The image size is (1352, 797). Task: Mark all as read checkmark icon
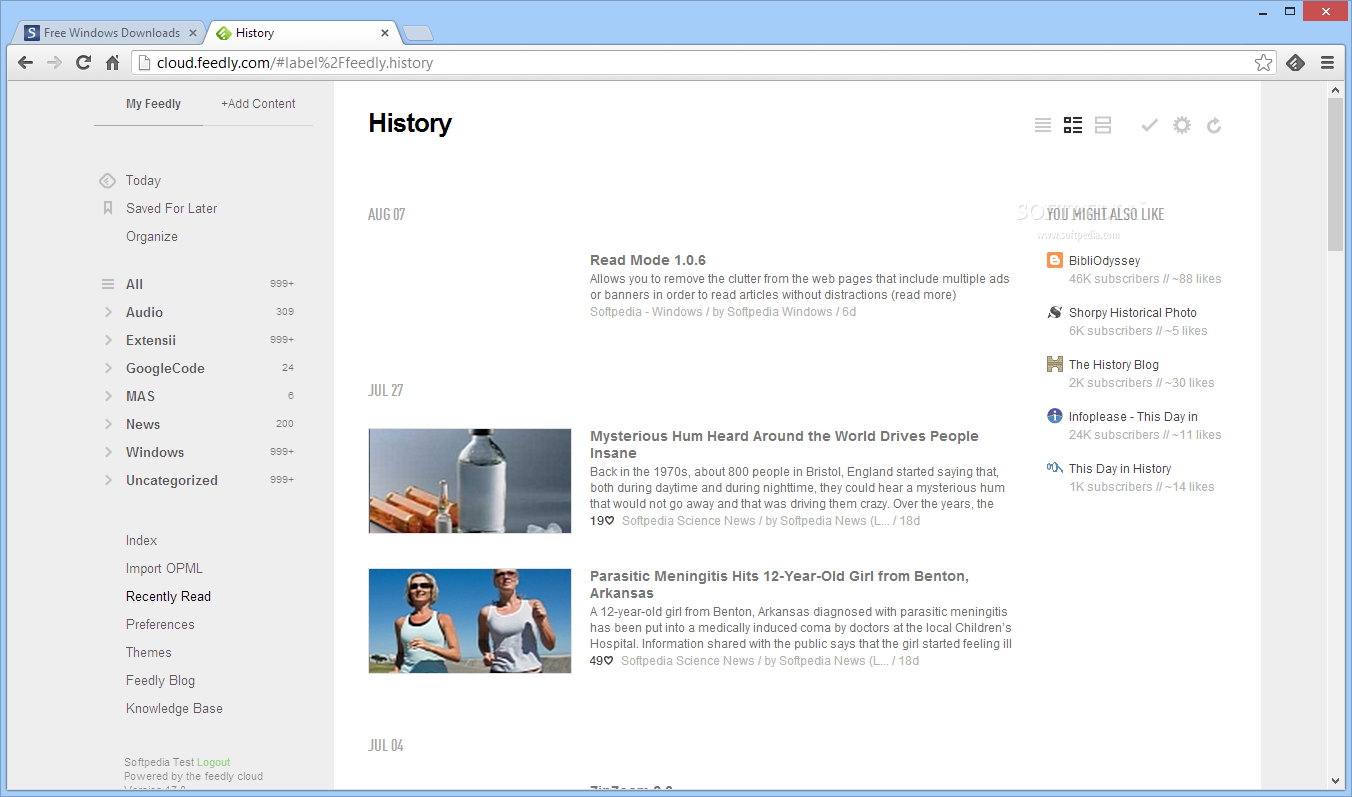click(x=1150, y=125)
